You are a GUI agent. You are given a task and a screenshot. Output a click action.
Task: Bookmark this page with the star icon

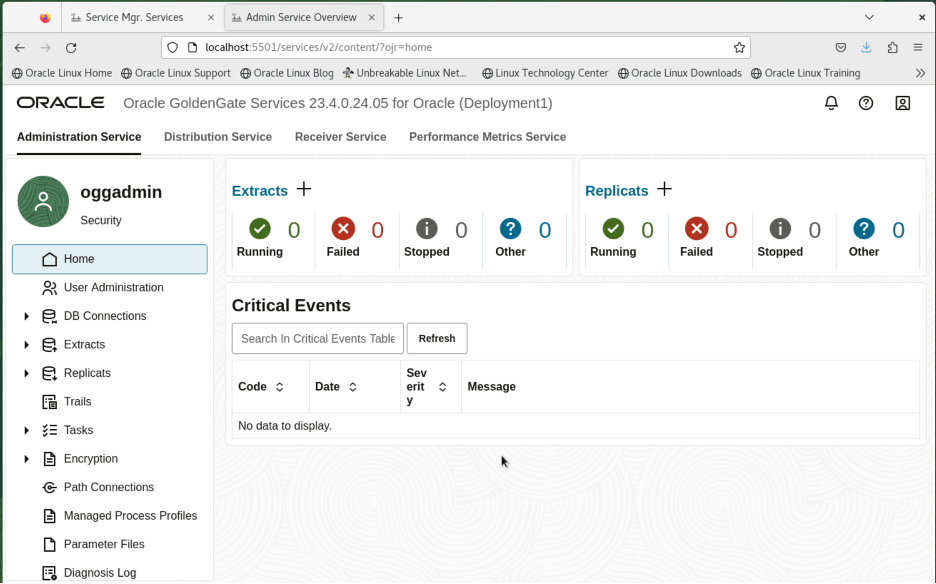pyautogui.click(x=739, y=48)
